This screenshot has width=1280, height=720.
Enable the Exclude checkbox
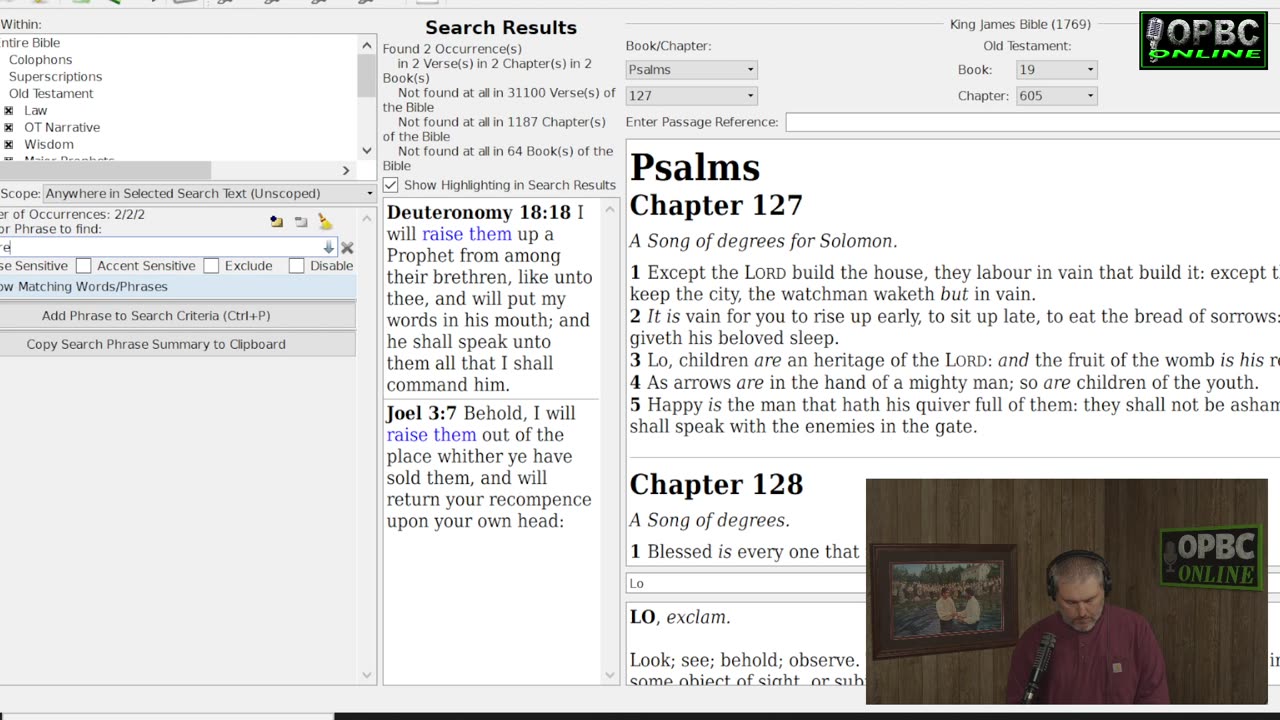tap(211, 266)
